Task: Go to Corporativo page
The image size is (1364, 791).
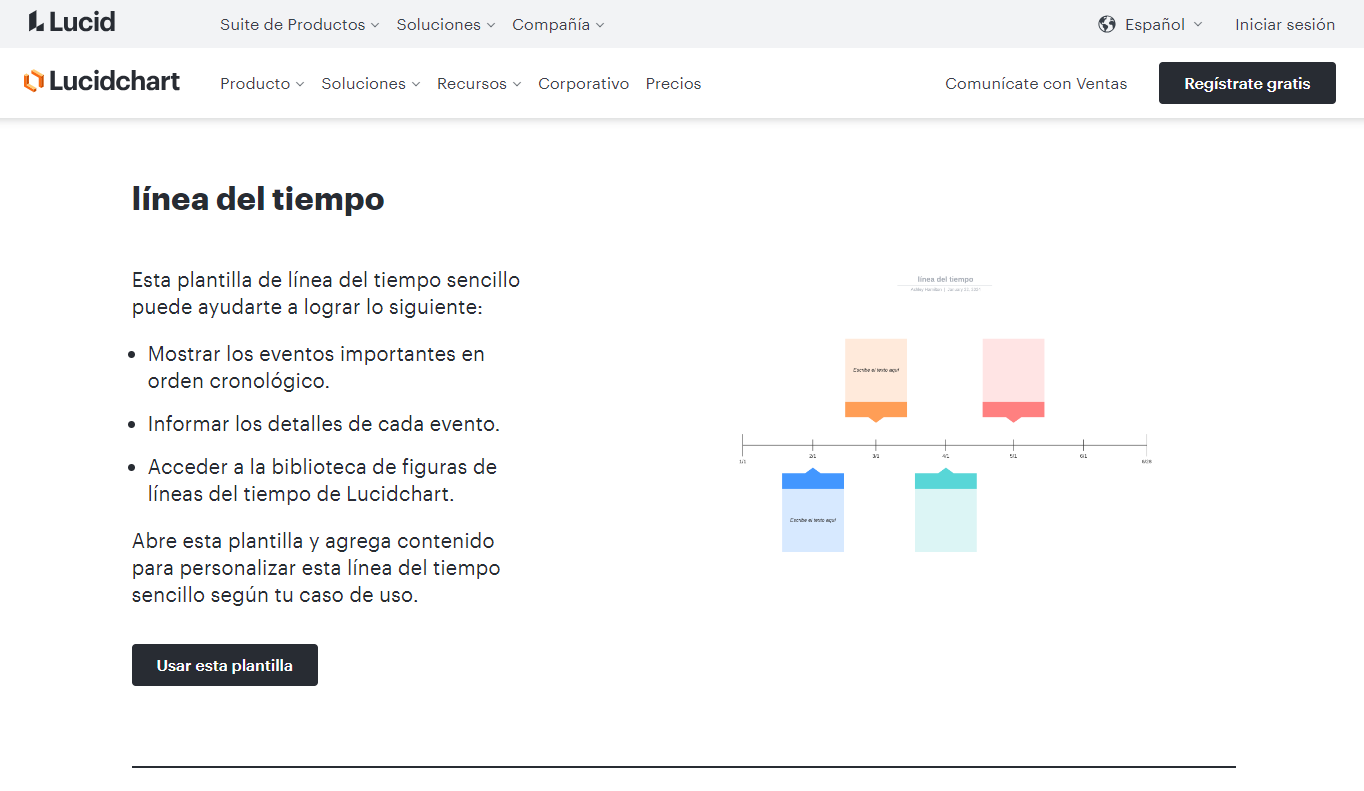Action: (584, 84)
